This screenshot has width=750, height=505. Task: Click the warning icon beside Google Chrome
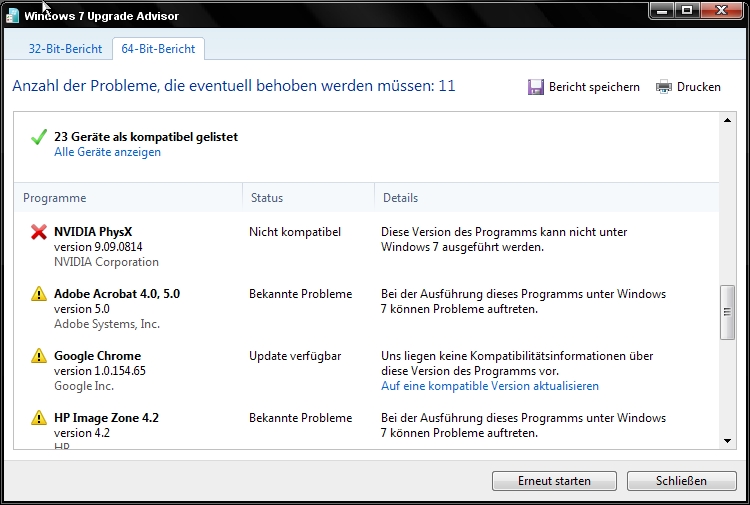point(39,356)
